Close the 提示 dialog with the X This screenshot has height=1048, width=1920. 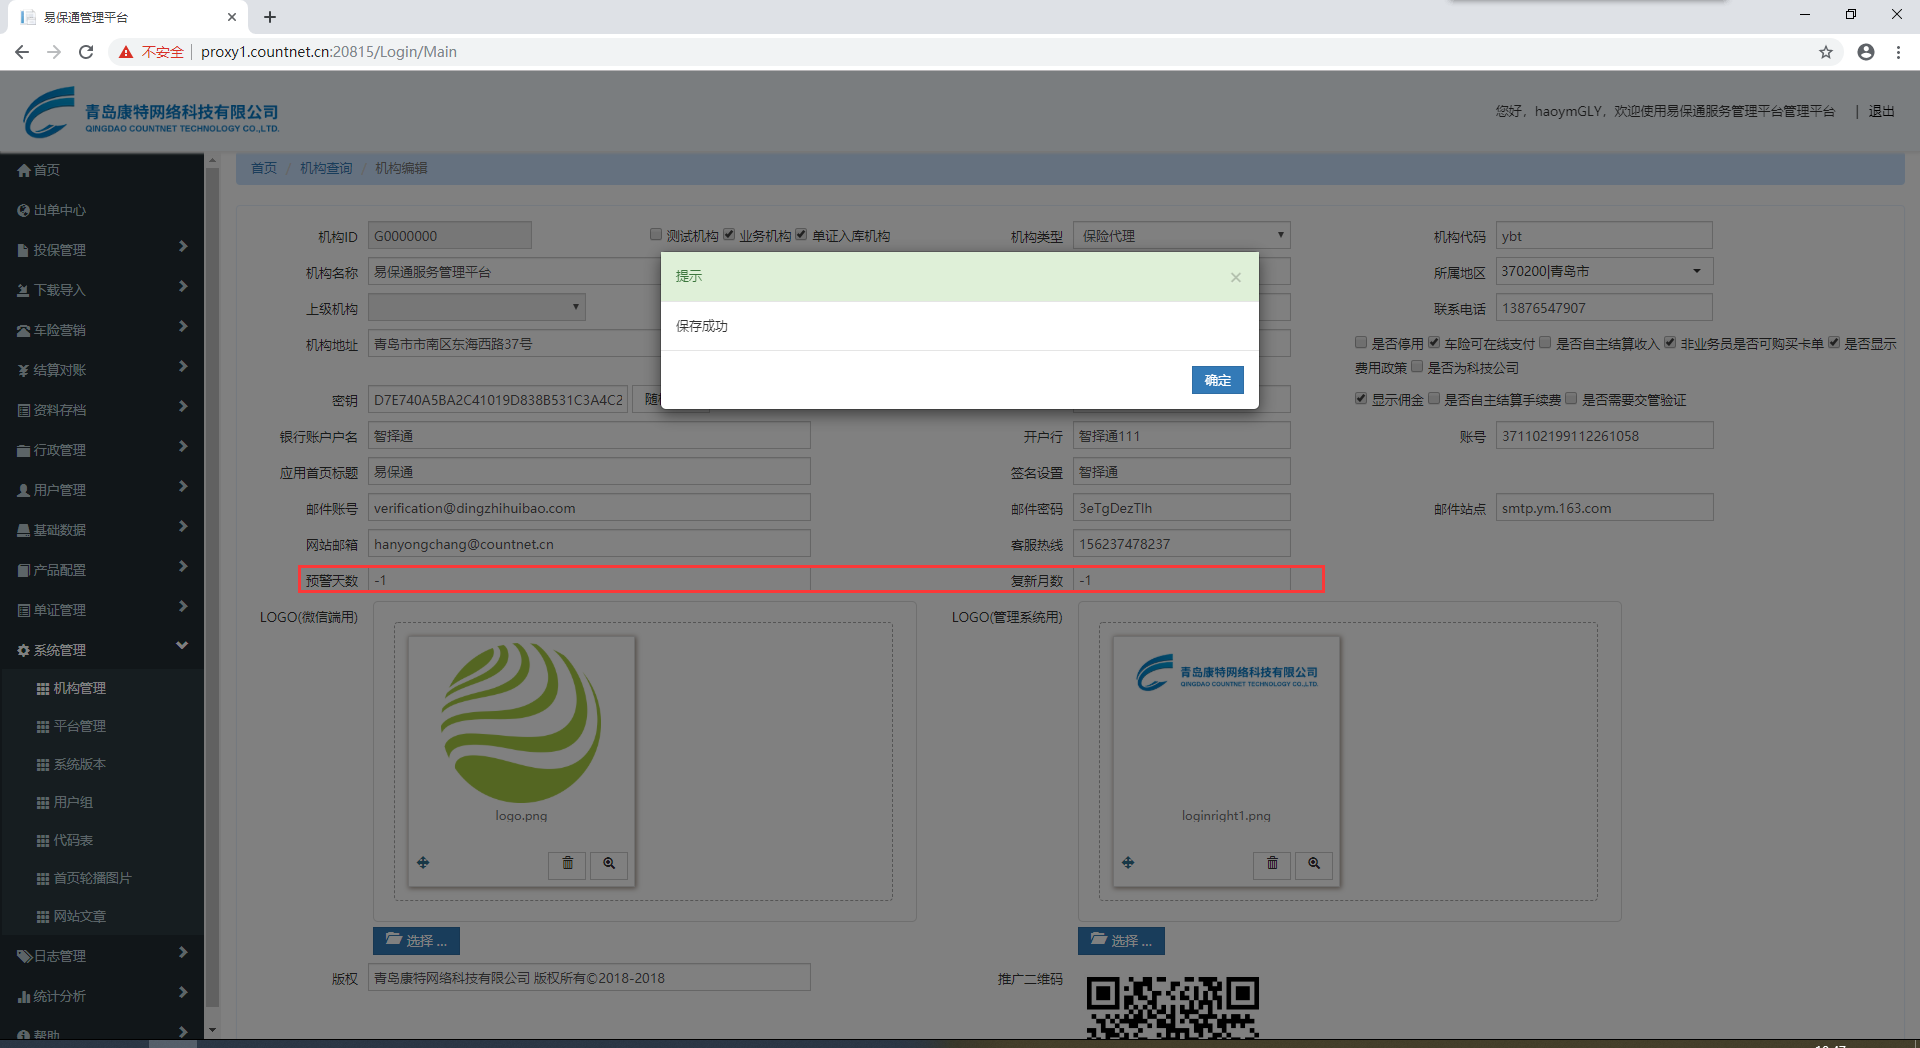[x=1236, y=278]
